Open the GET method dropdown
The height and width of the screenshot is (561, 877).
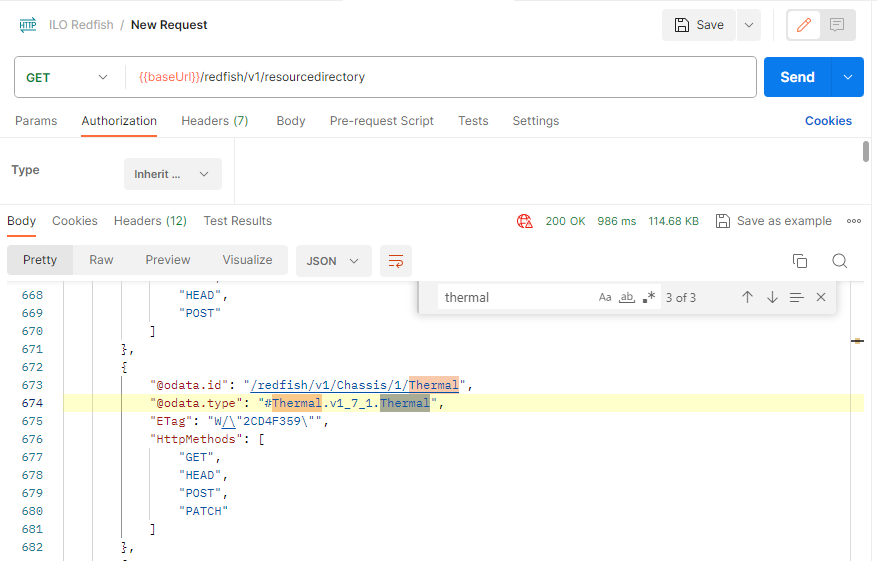[x=67, y=77]
